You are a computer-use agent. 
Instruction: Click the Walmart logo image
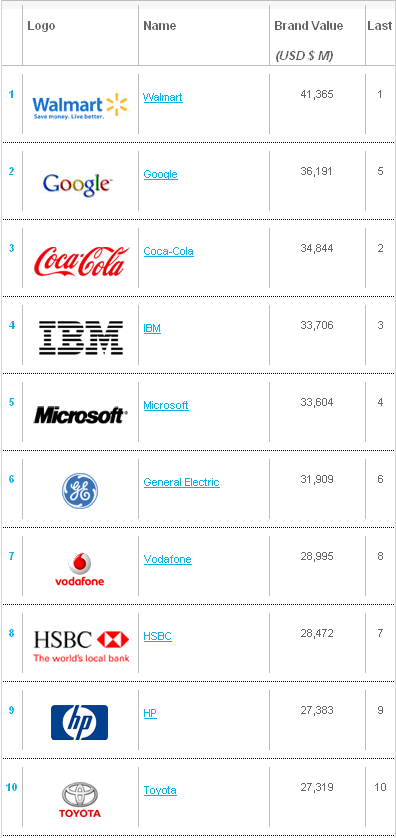80,107
